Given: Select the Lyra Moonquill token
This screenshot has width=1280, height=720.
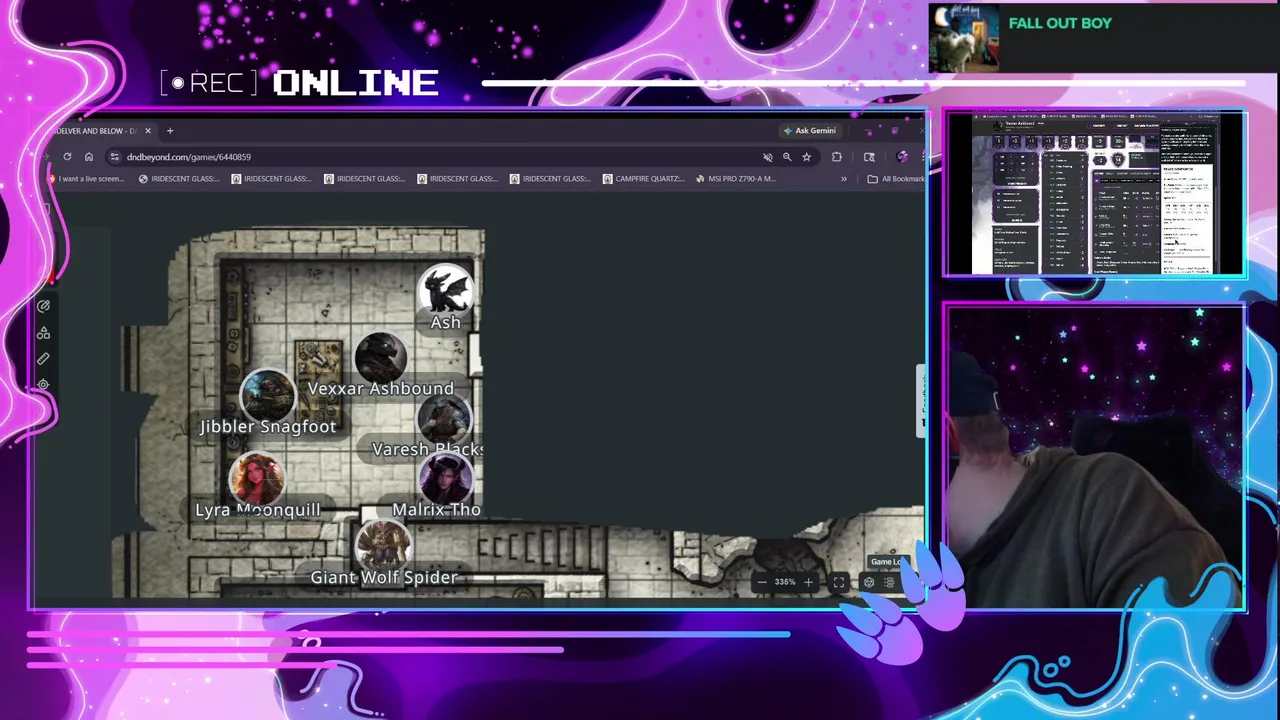Looking at the screenshot, I should (256, 478).
